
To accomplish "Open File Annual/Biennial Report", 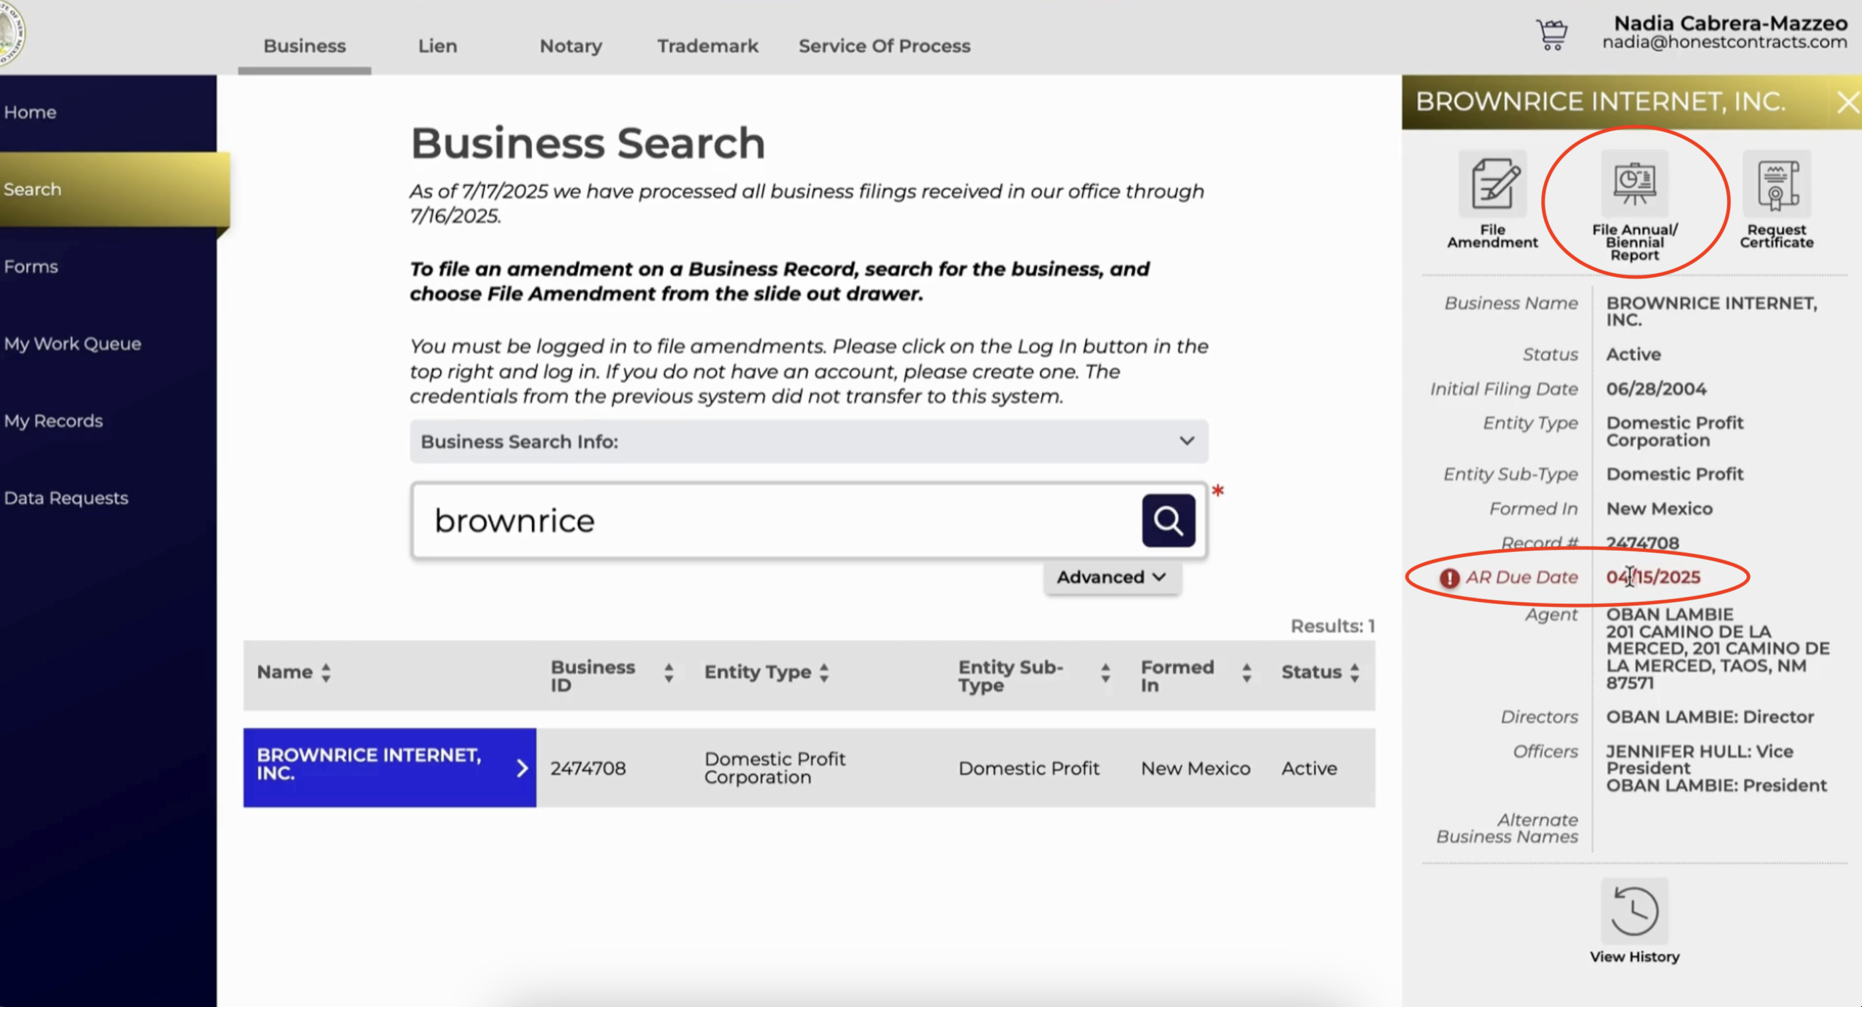I will click(x=1634, y=183).
